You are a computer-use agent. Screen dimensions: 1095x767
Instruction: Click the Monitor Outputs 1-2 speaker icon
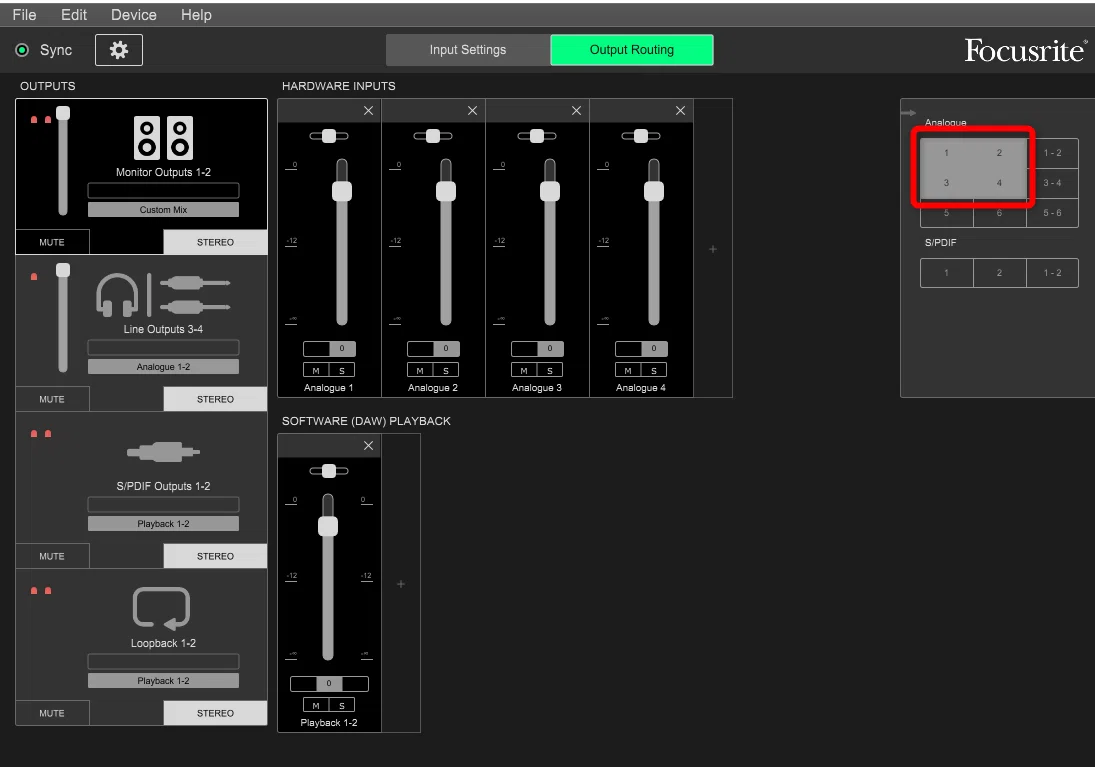point(163,138)
